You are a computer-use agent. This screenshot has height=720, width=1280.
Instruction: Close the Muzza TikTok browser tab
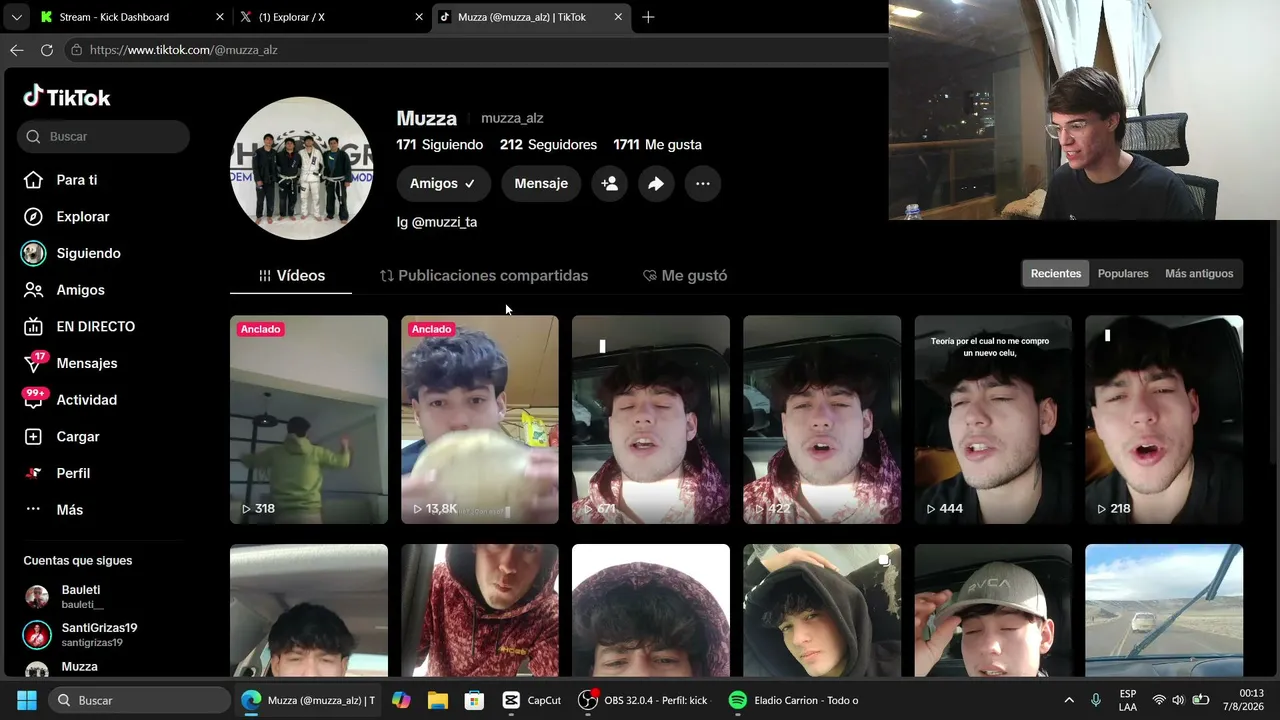pyautogui.click(x=619, y=17)
